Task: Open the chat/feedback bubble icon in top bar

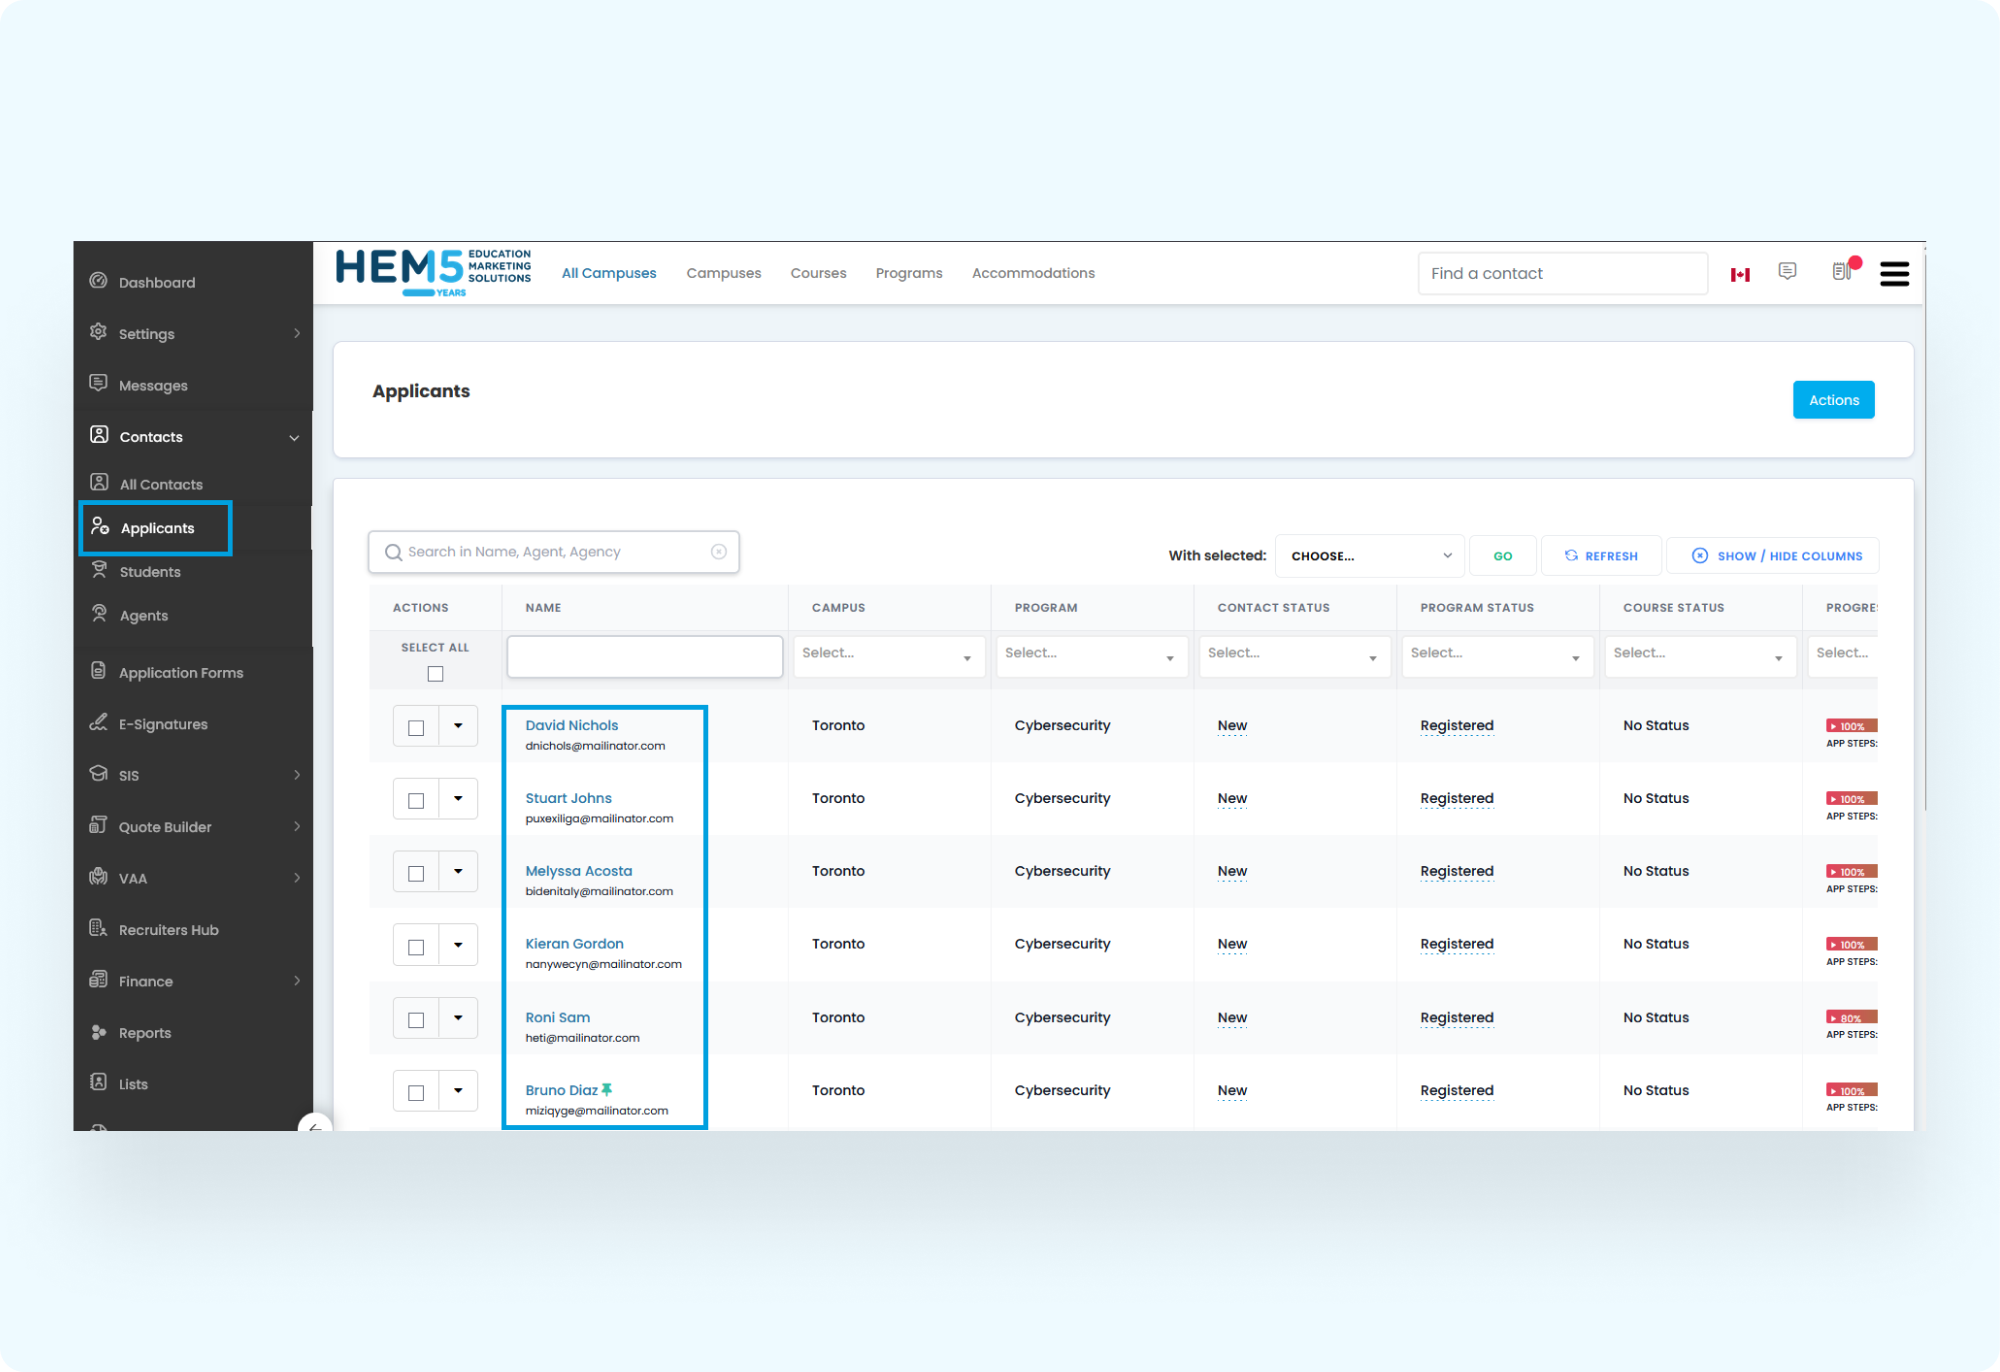Action: coord(1788,271)
